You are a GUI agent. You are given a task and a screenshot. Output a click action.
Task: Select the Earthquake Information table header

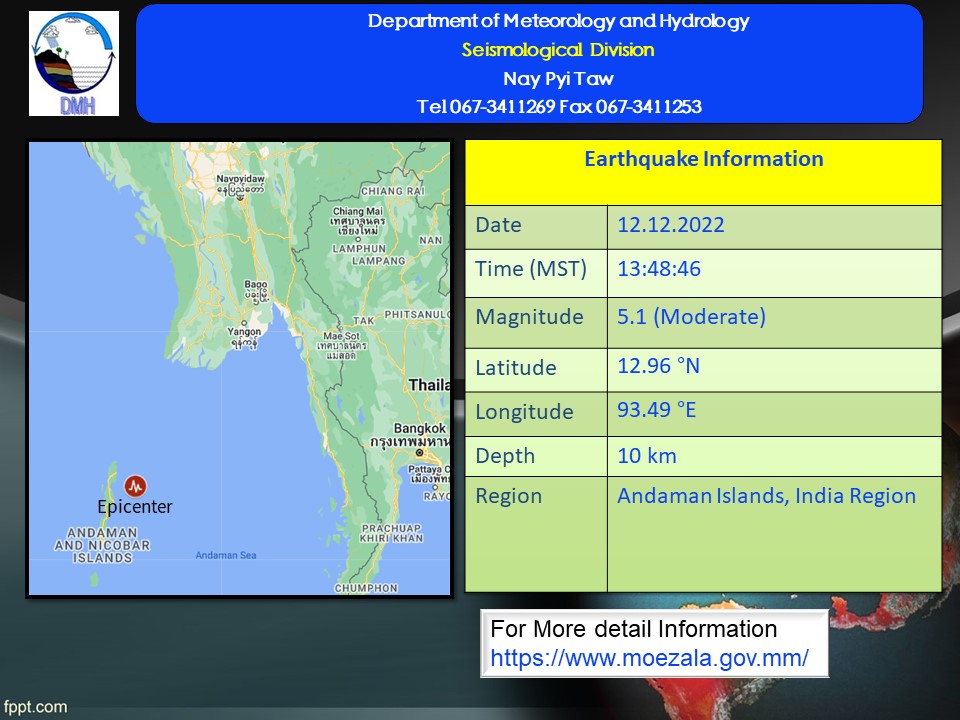click(703, 160)
